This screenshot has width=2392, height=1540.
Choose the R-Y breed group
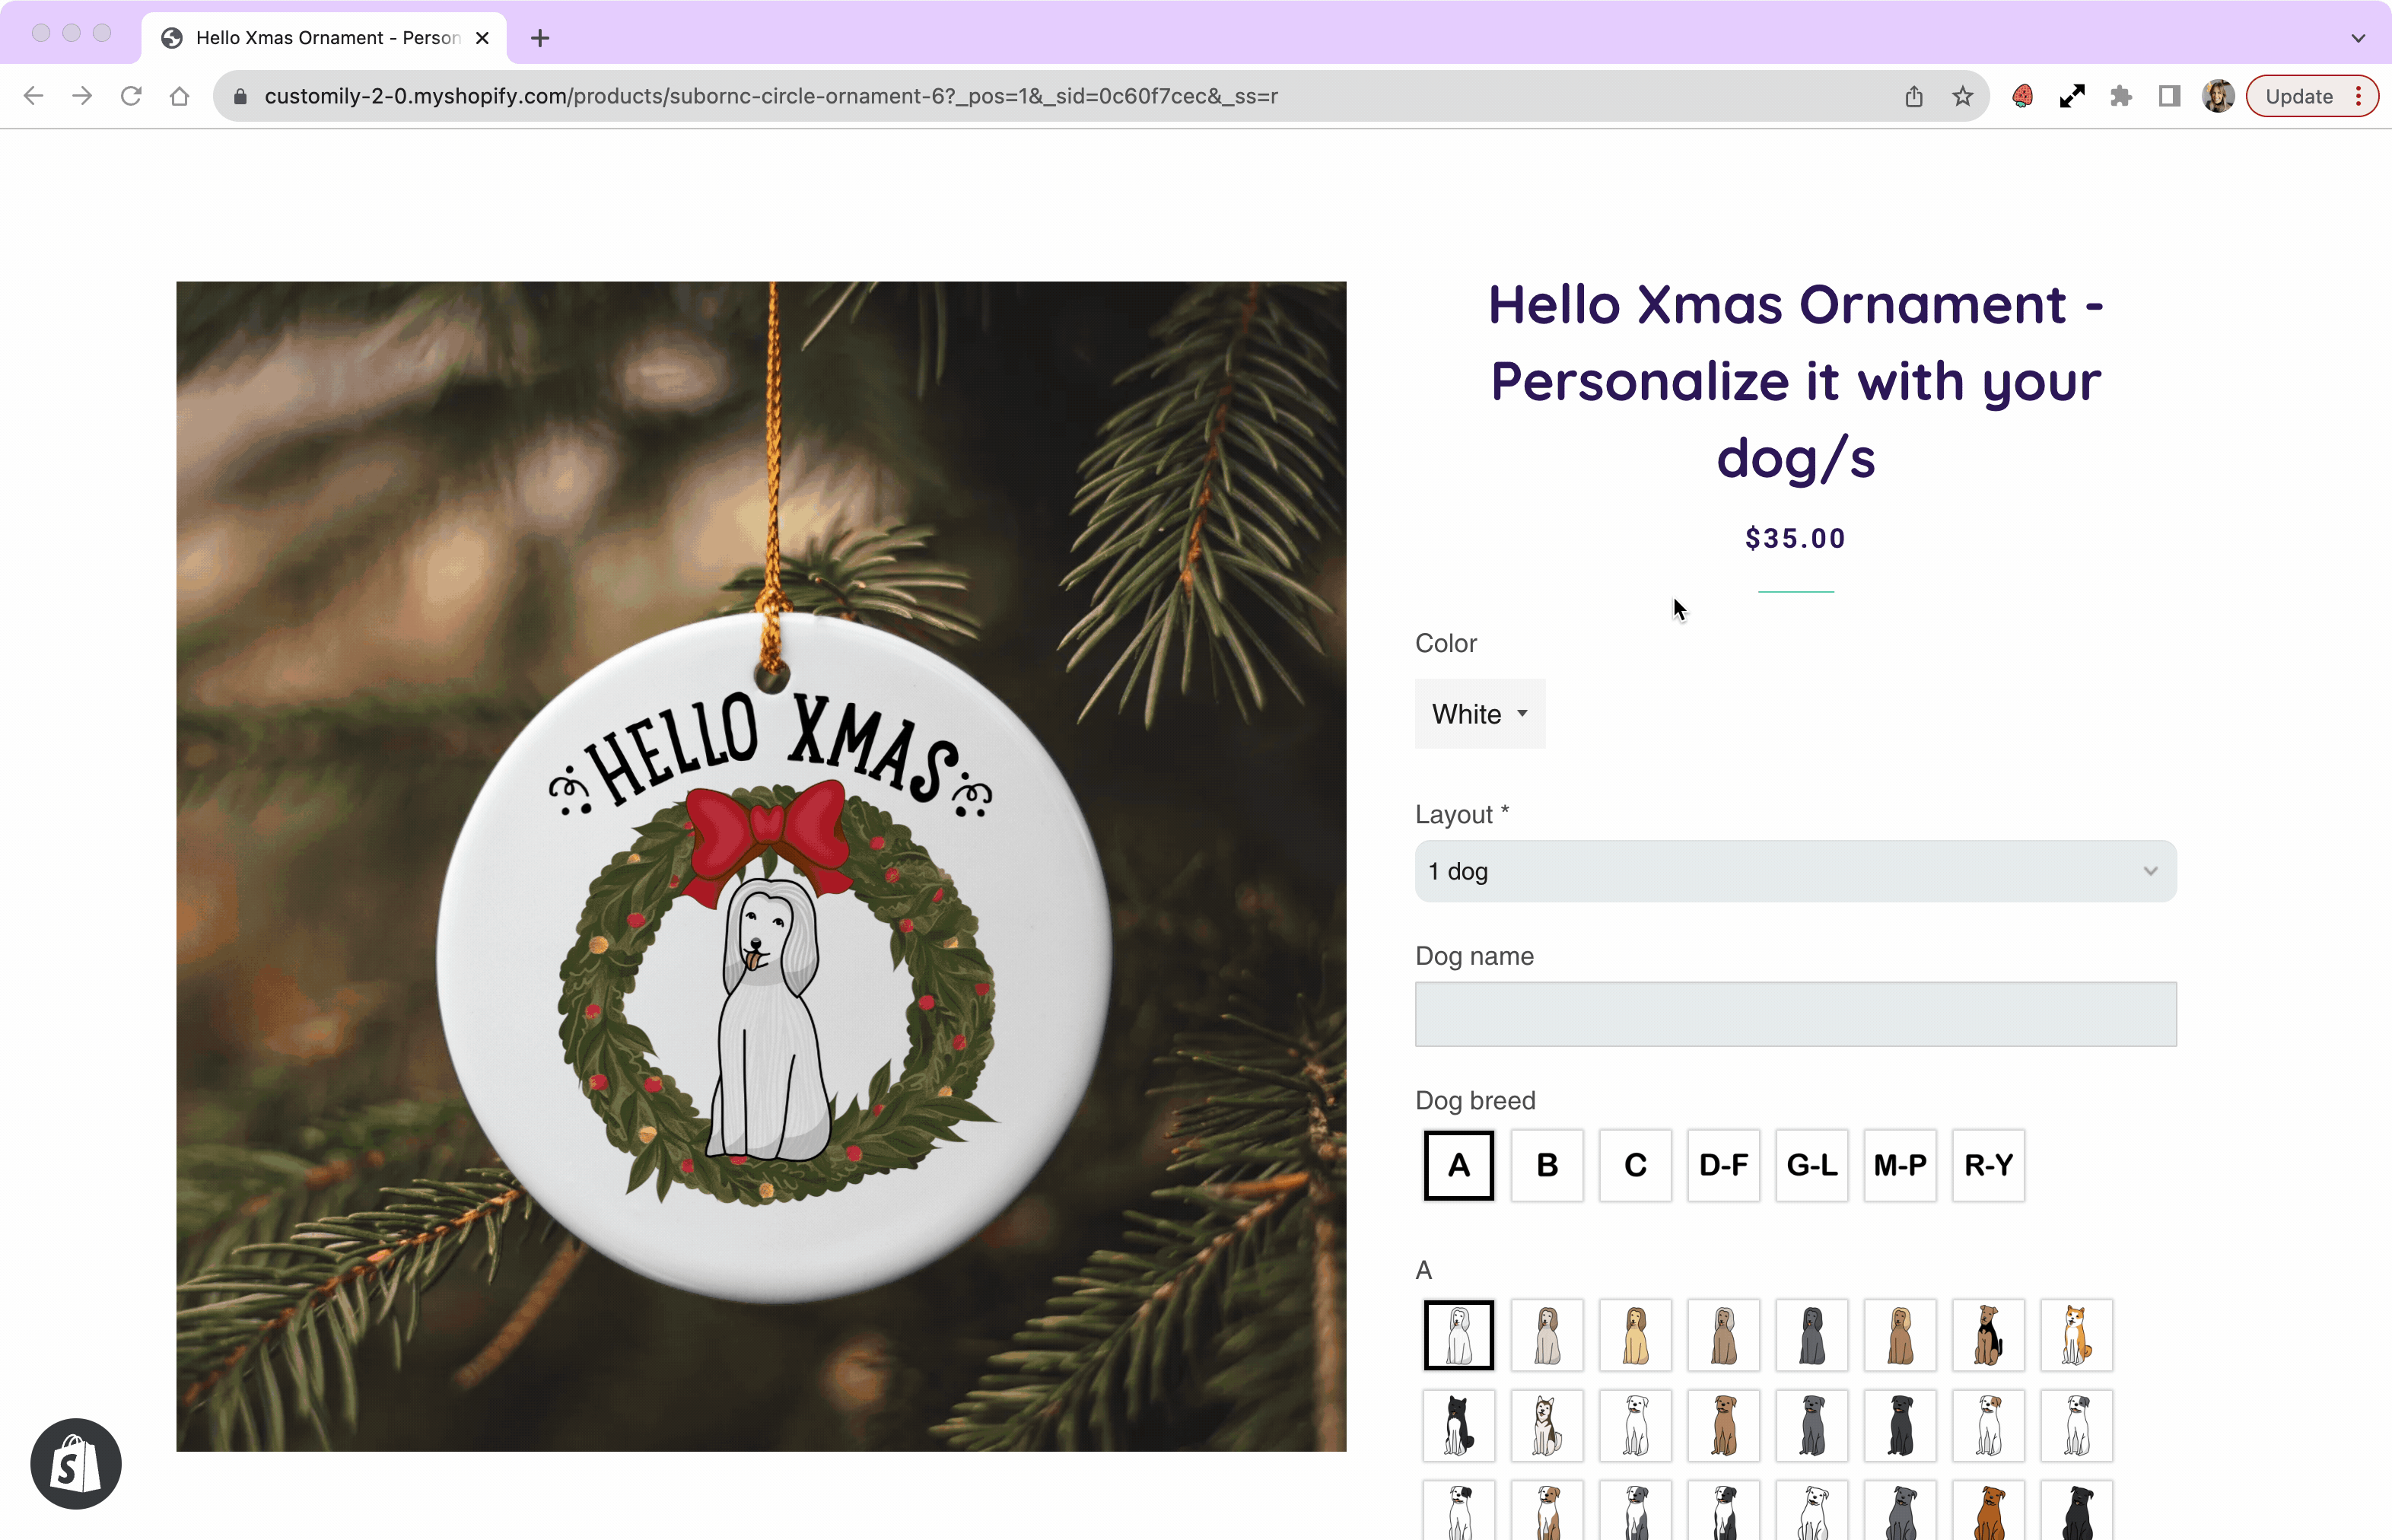[1988, 1165]
